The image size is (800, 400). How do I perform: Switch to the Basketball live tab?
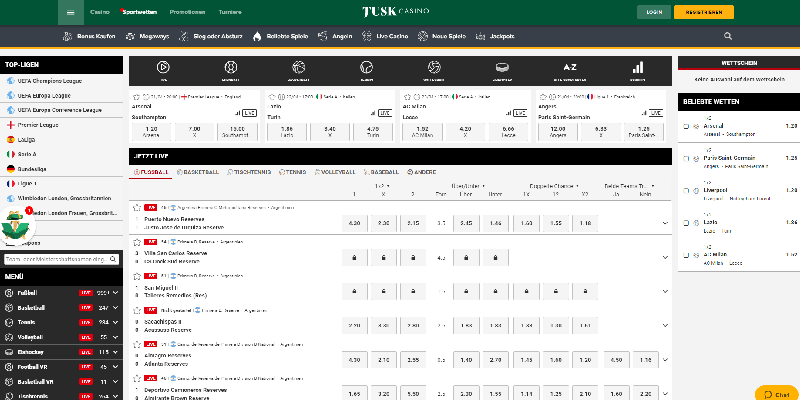pos(197,172)
